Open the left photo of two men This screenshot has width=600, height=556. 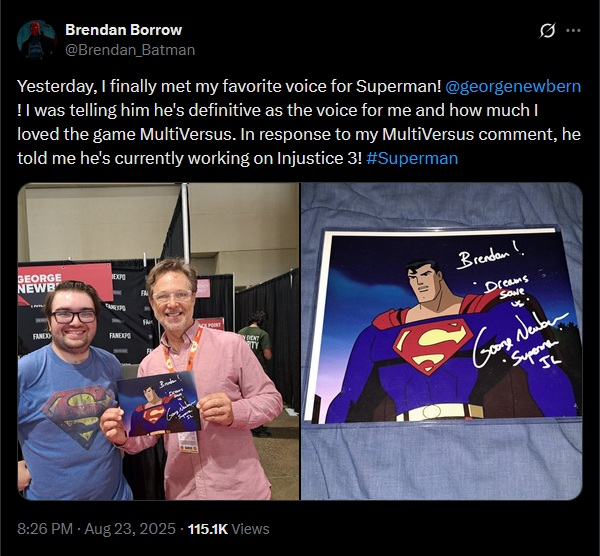click(158, 341)
